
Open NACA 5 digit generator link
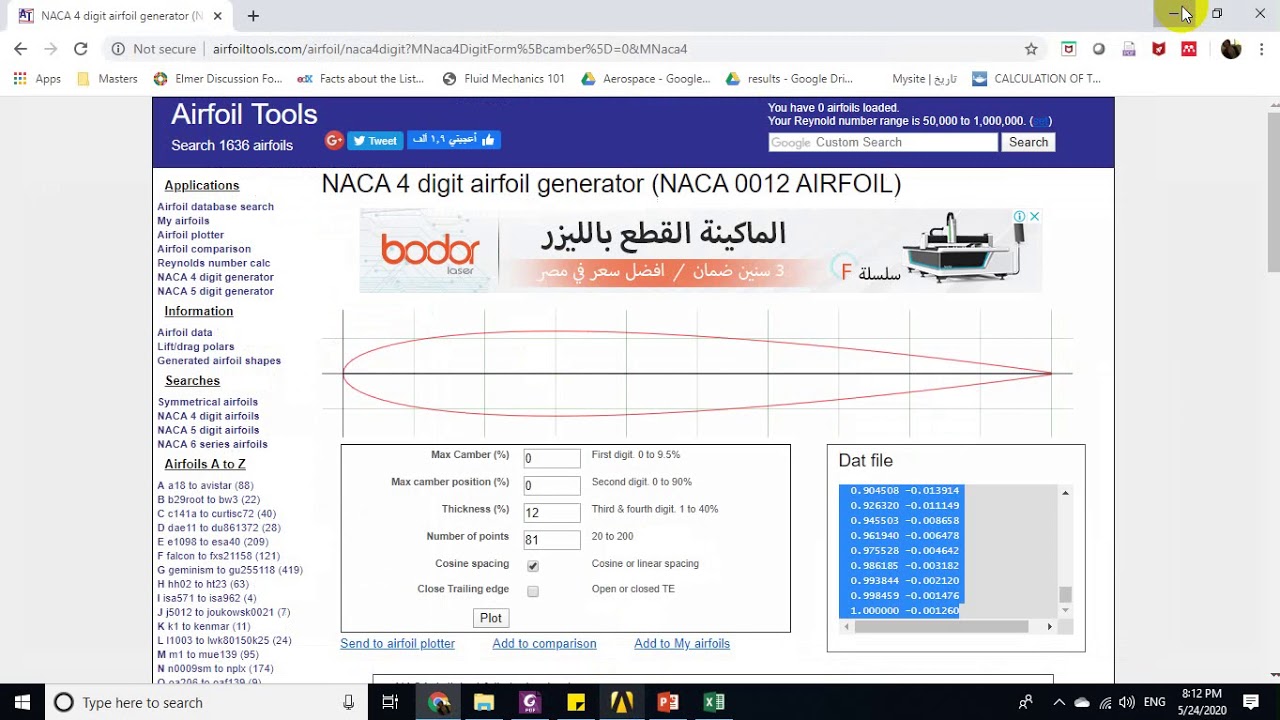click(x=215, y=291)
